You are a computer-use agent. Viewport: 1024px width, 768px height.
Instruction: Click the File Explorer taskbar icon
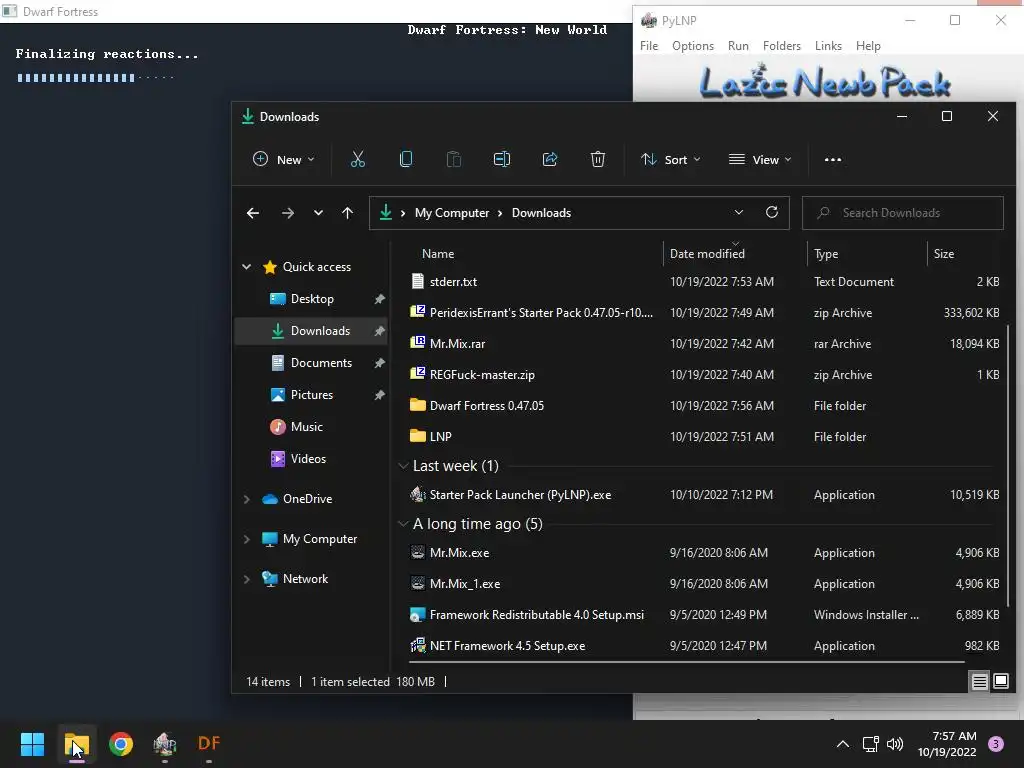click(76, 744)
